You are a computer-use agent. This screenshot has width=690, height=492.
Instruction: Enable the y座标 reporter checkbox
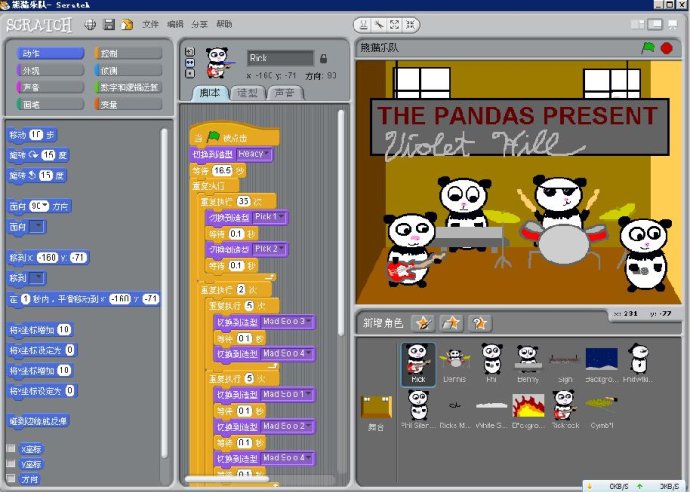pyautogui.click(x=11, y=463)
